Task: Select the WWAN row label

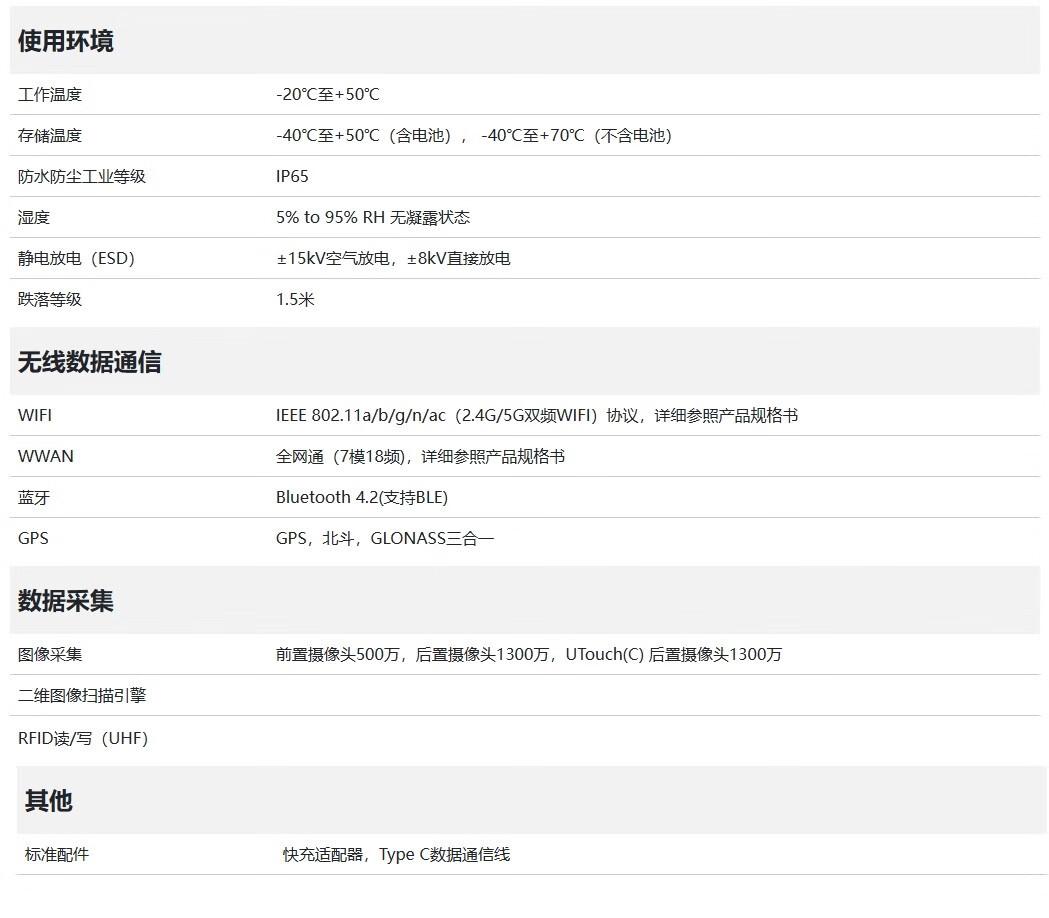Action: pos(46,457)
